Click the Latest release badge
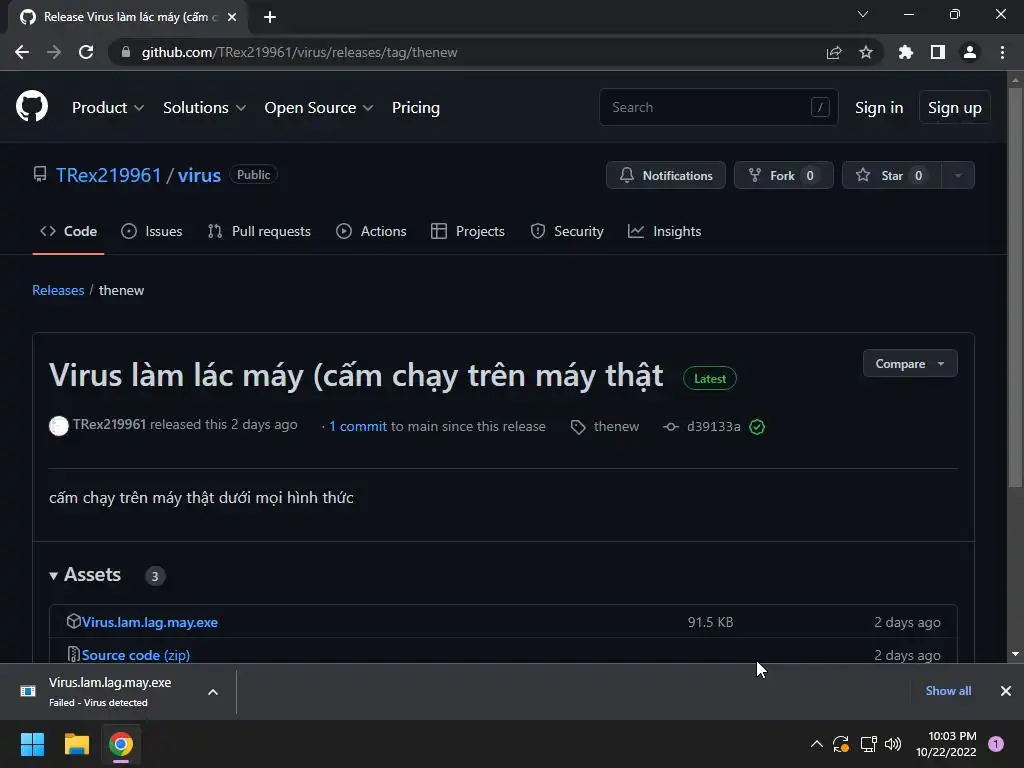Image resolution: width=1024 pixels, height=768 pixels. coord(710,379)
